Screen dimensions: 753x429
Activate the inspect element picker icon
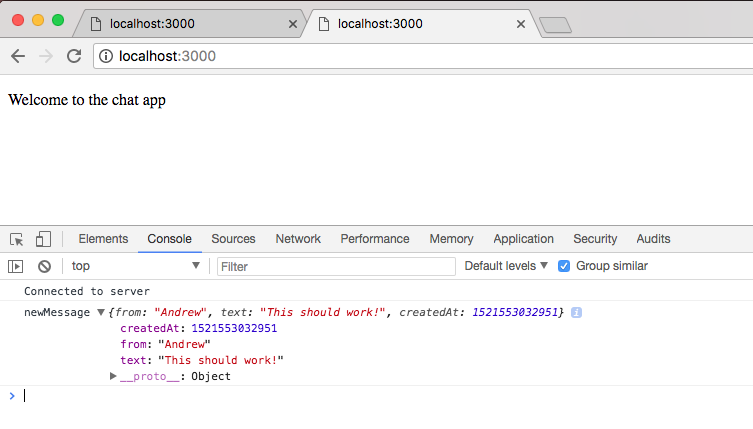point(17,239)
